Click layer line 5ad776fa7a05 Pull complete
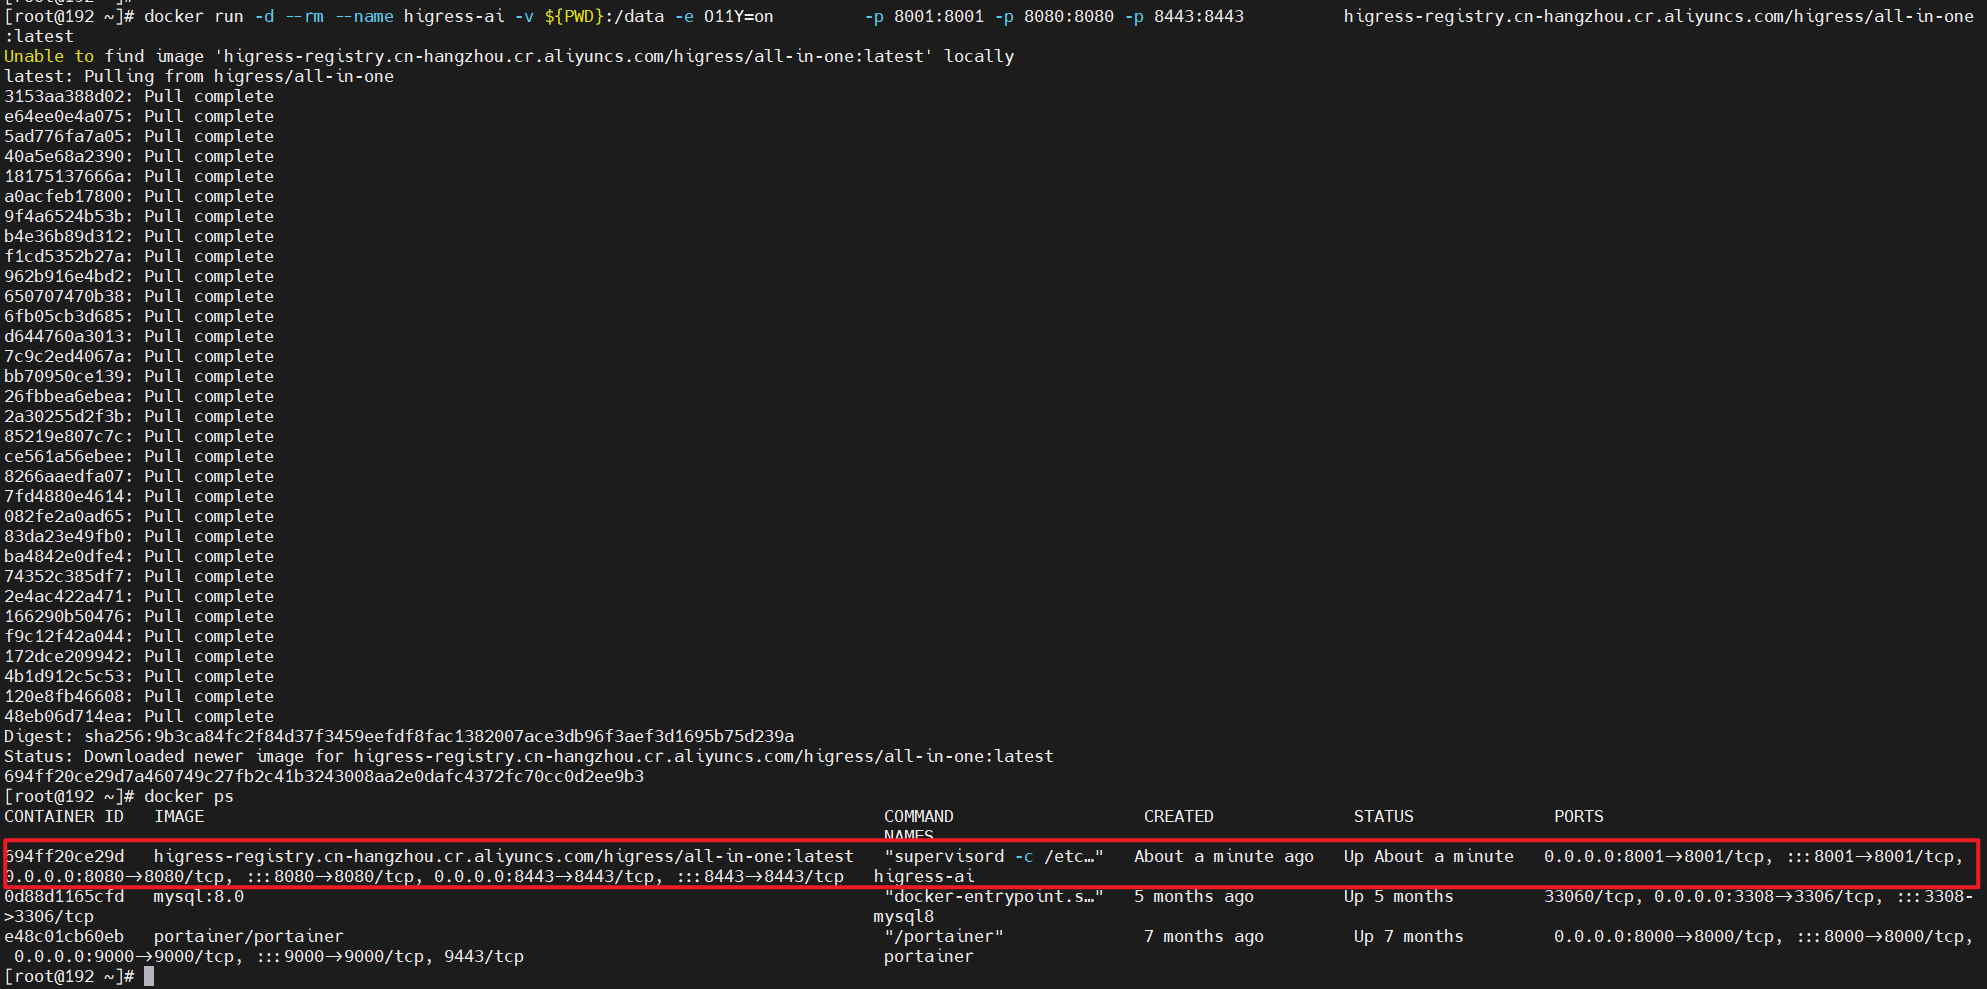Image resolution: width=1987 pixels, height=989 pixels. click(139, 136)
